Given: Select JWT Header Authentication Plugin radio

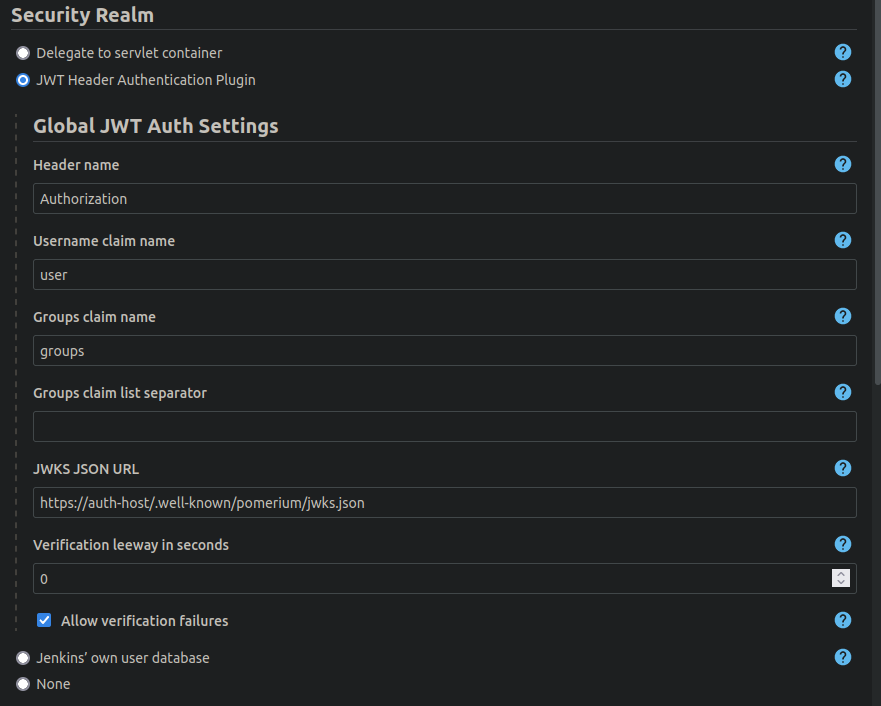Looking at the screenshot, I should (23, 80).
